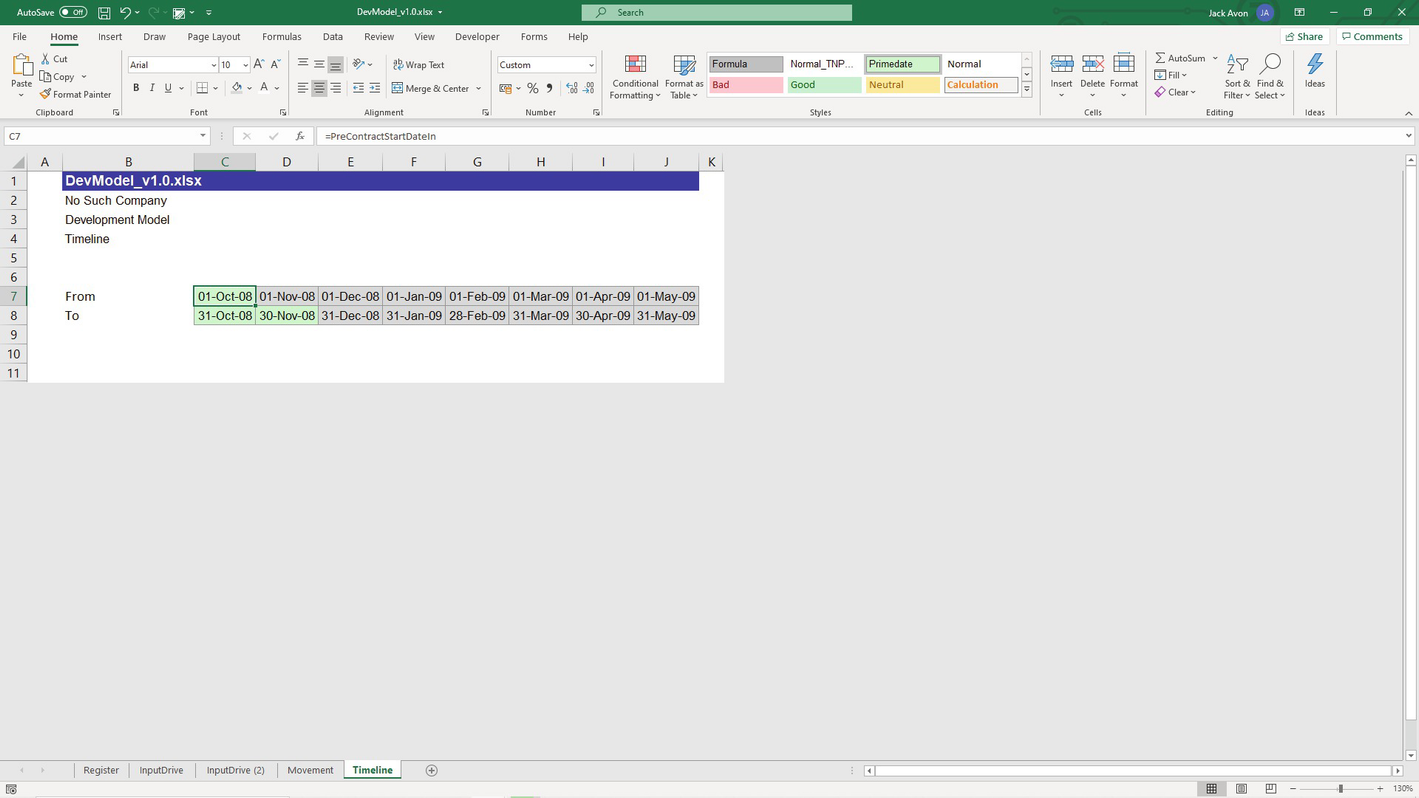Image resolution: width=1419 pixels, height=798 pixels.
Task: Save the workbook from the quick access toolbar
Action: [104, 13]
